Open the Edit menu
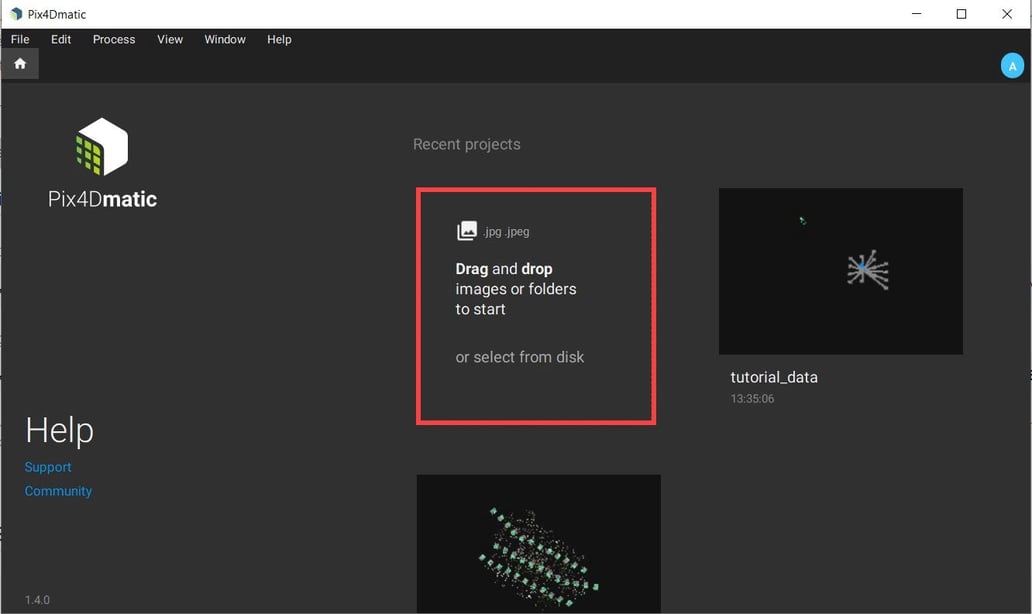Image resolution: width=1032 pixels, height=614 pixels. pyautogui.click(x=61, y=39)
